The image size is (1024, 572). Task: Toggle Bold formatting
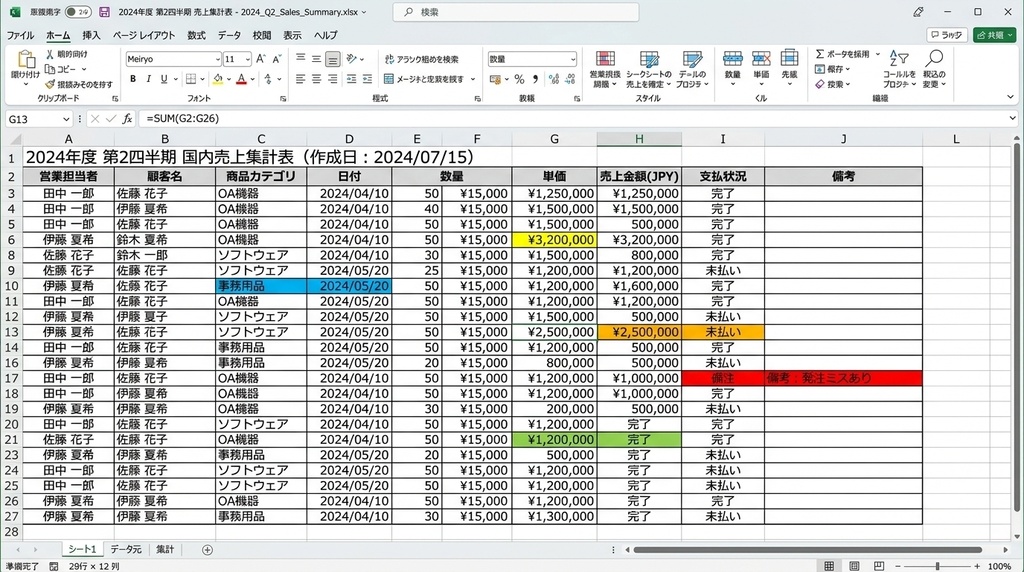tap(133, 79)
